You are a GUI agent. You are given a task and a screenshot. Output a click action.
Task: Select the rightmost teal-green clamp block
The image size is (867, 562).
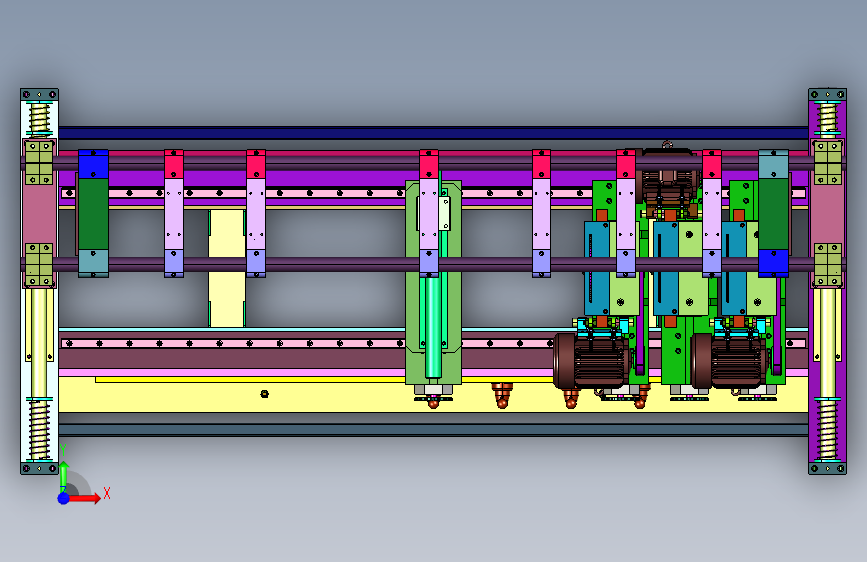pos(774,214)
